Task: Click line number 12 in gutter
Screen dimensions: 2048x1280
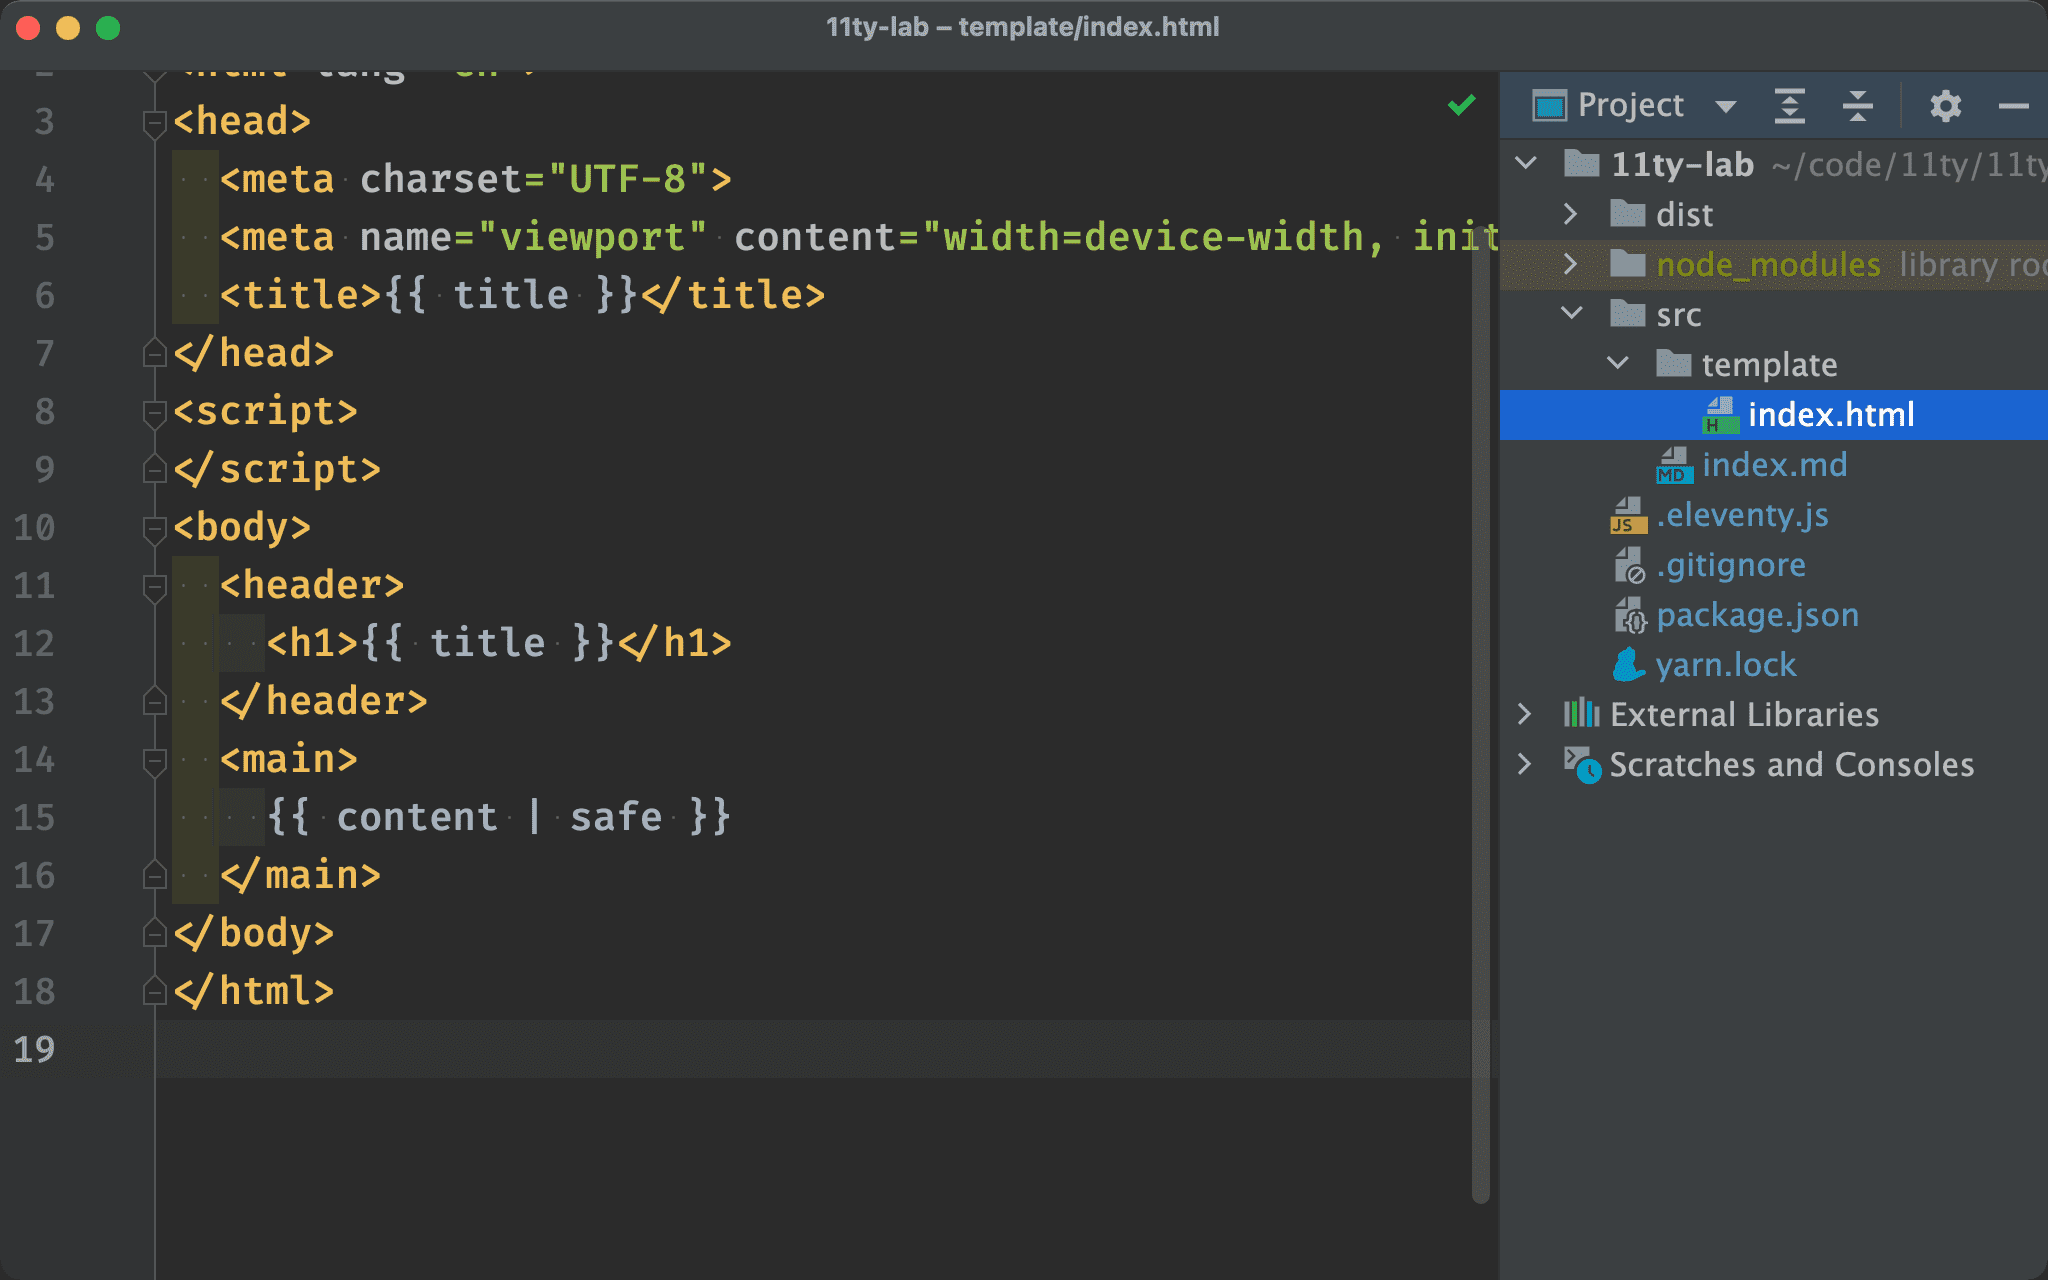Action: [34, 643]
